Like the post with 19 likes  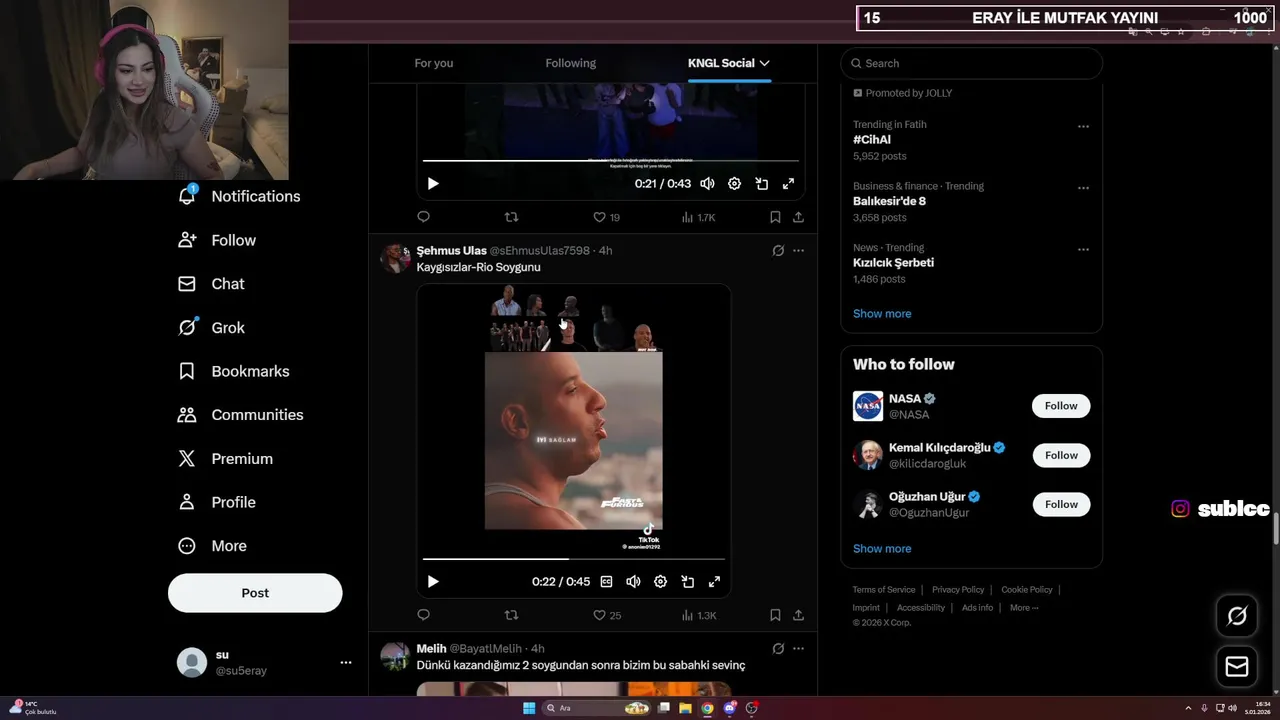[606, 217]
